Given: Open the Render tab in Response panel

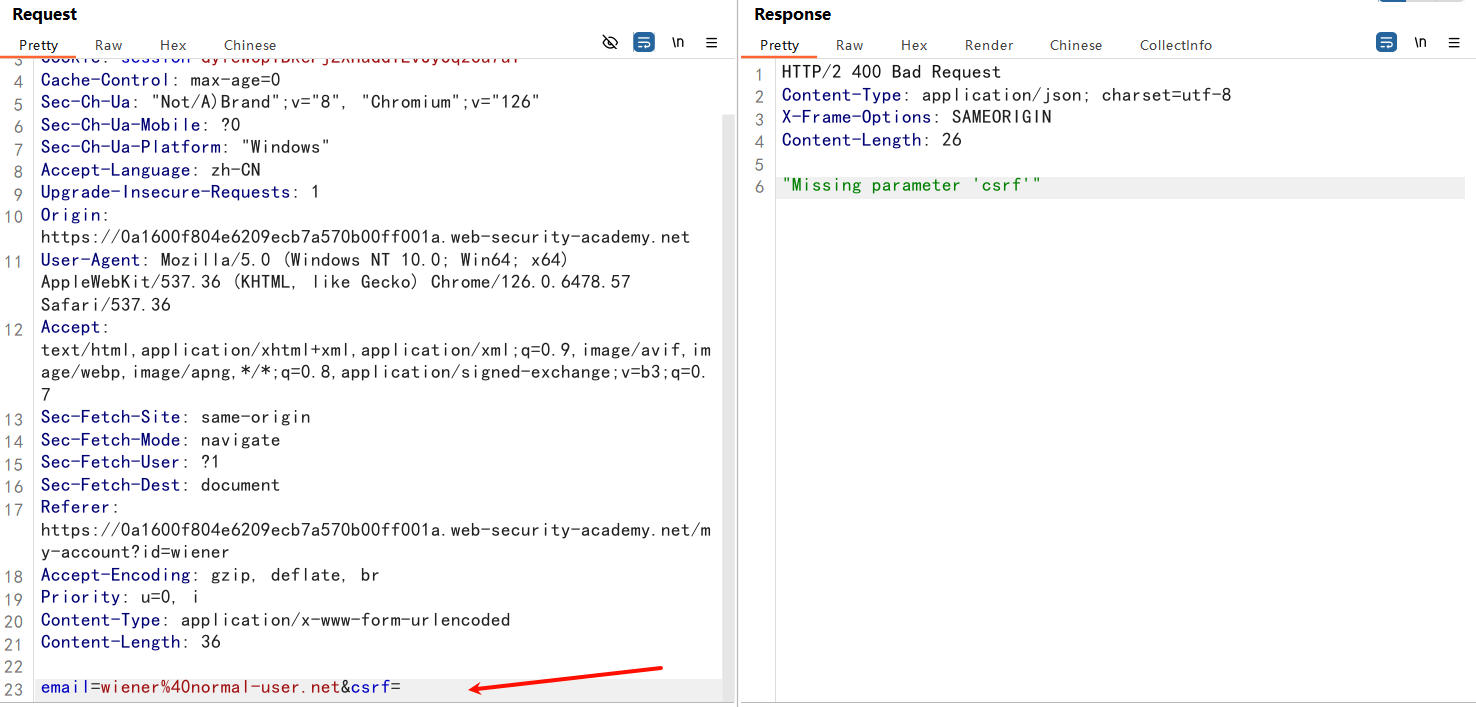Looking at the screenshot, I should 989,45.
